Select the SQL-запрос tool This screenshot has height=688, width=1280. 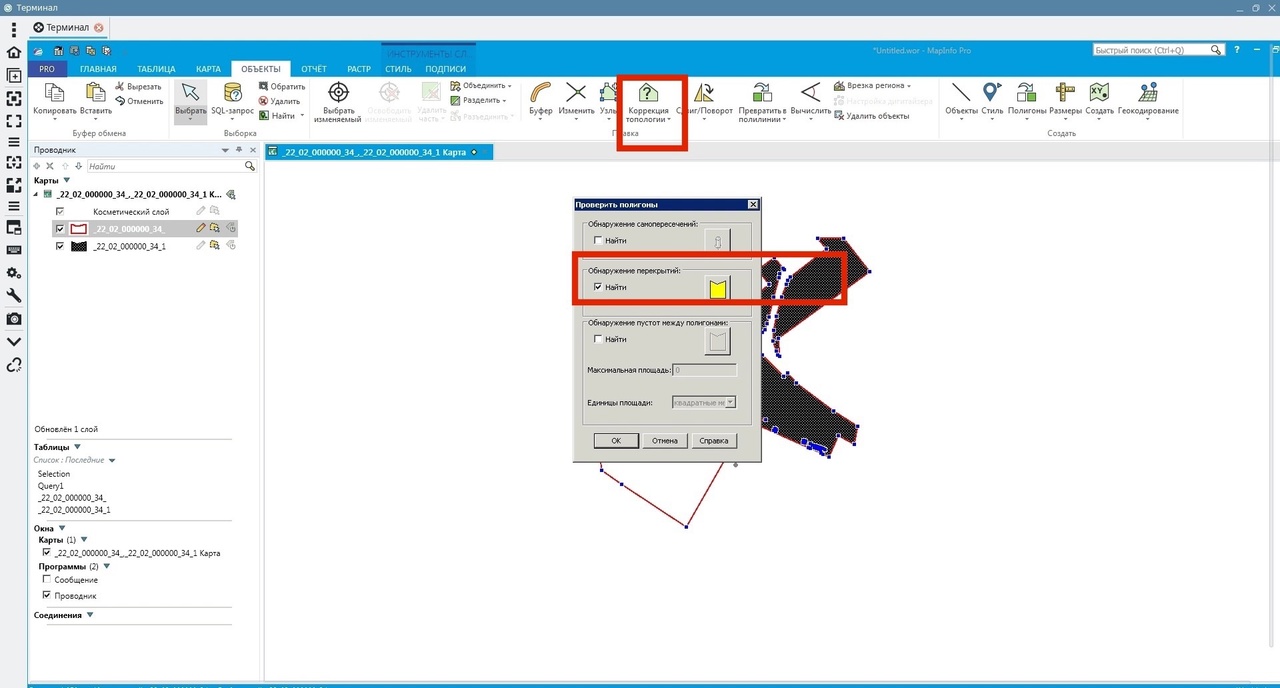(x=232, y=93)
